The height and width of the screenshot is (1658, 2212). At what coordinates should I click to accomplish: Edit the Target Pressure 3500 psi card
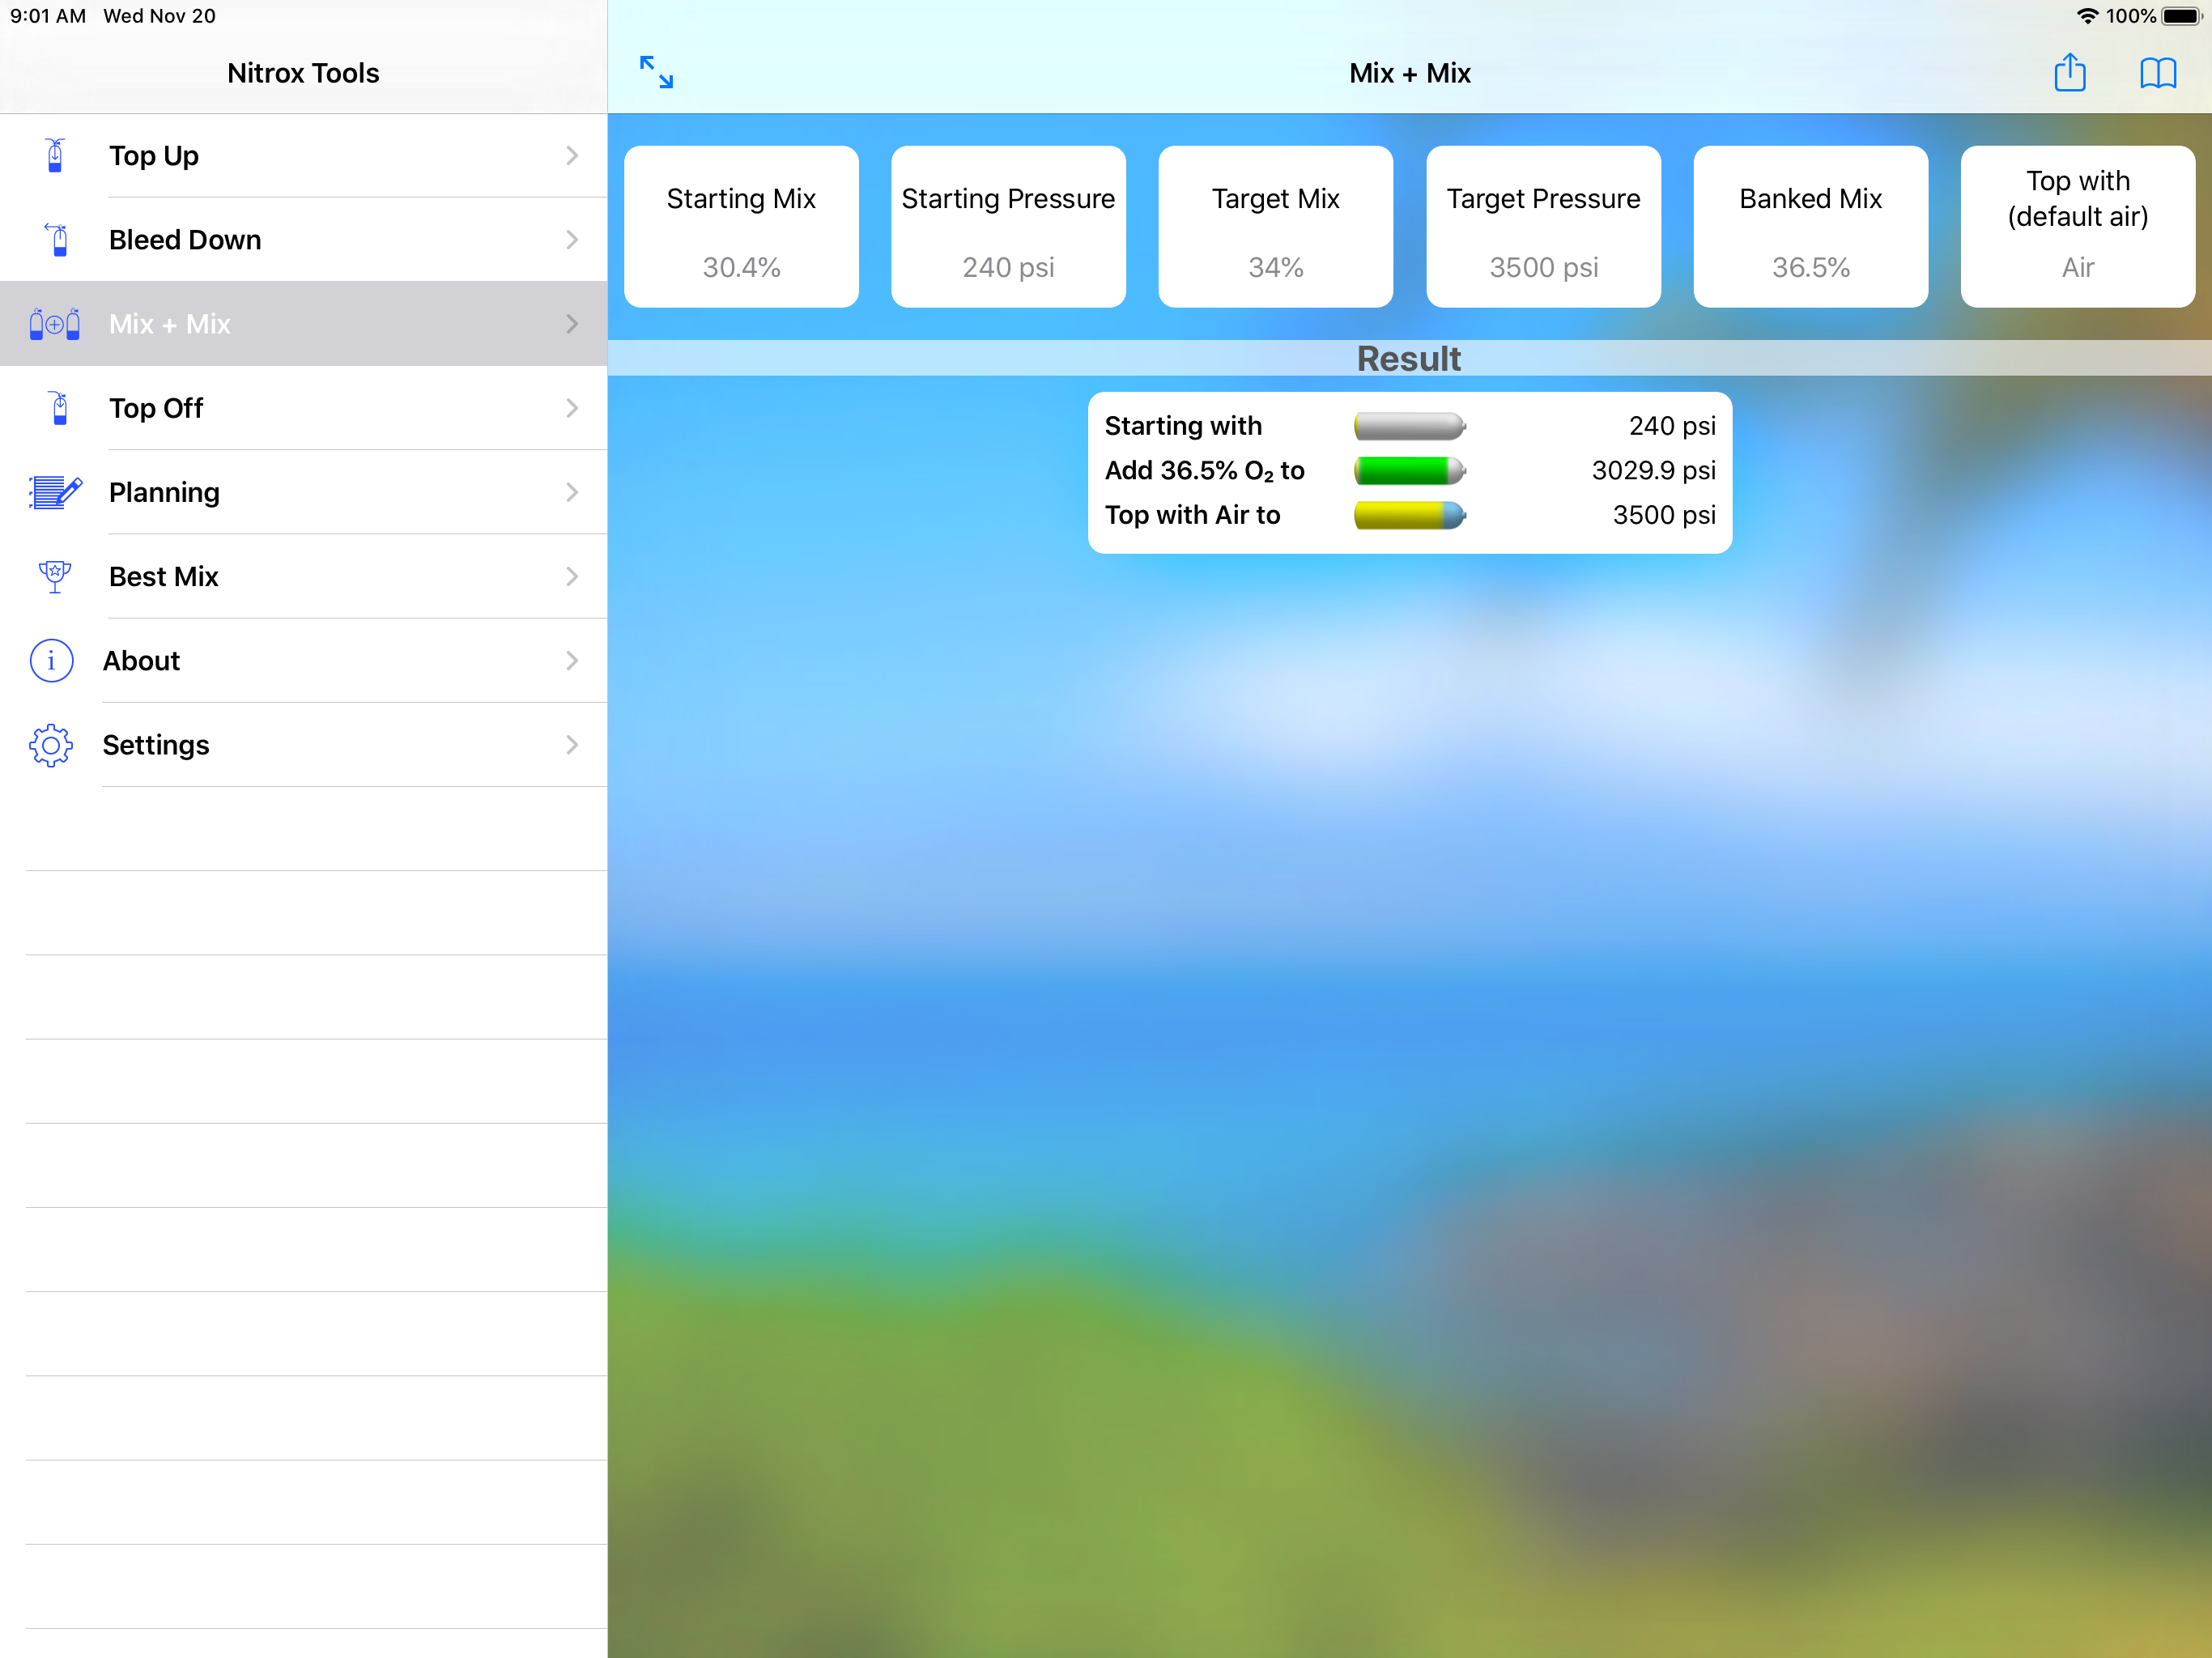(x=1543, y=227)
